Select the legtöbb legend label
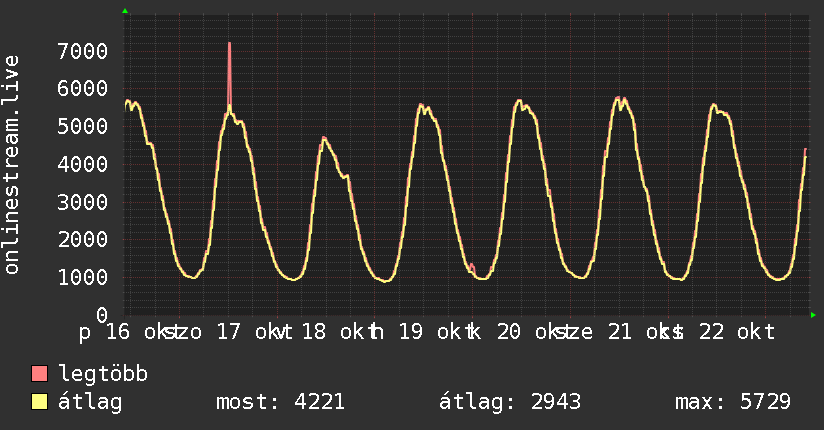 pos(103,374)
